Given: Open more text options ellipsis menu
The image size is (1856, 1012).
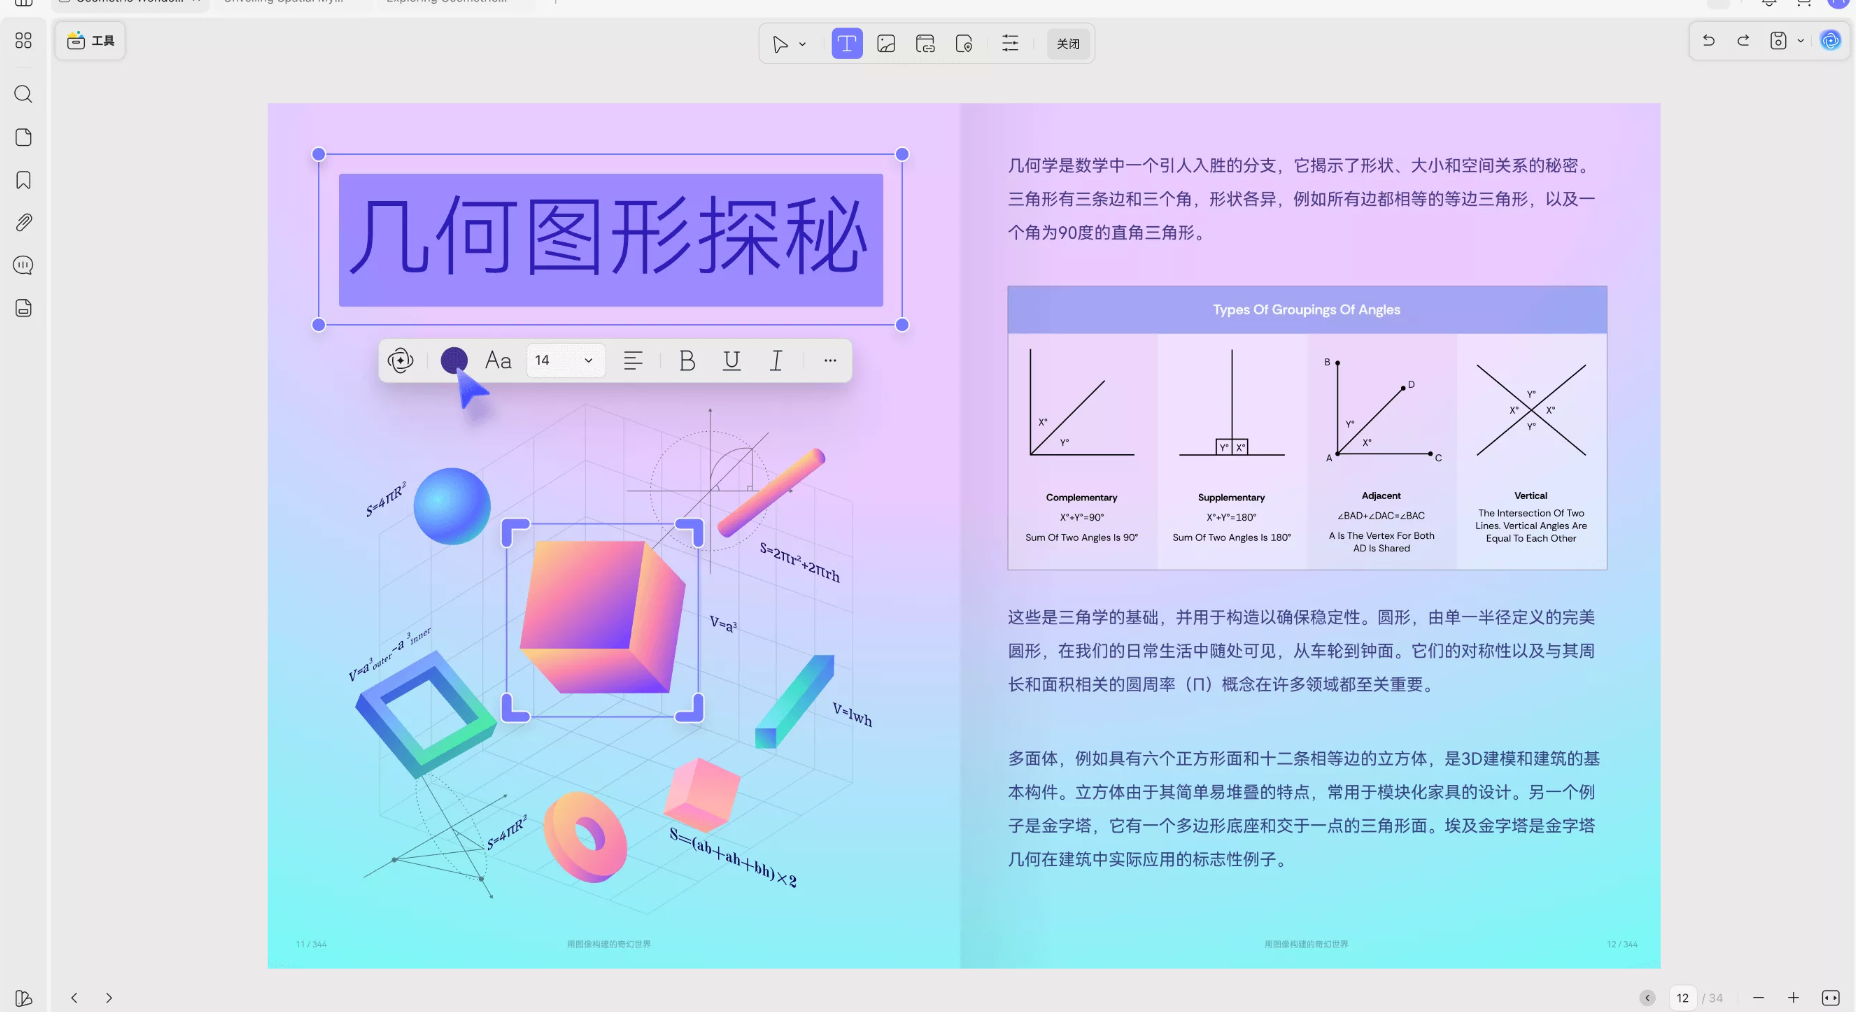Looking at the screenshot, I should point(830,361).
